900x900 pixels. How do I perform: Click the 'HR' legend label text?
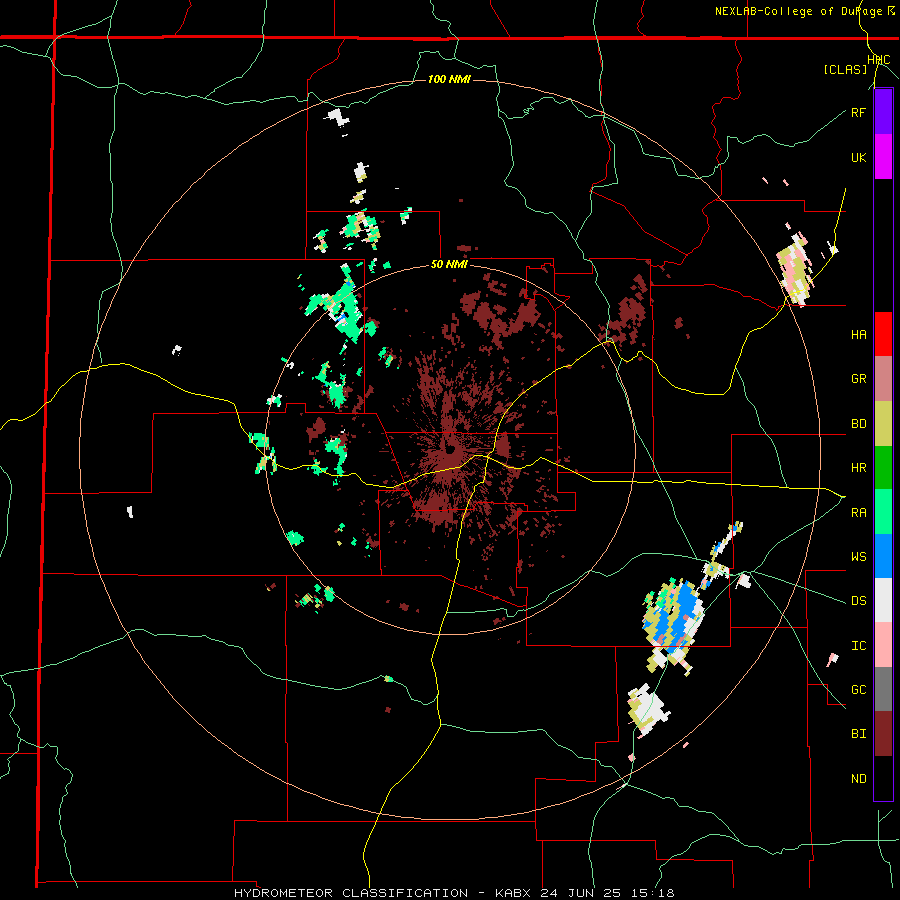858,468
